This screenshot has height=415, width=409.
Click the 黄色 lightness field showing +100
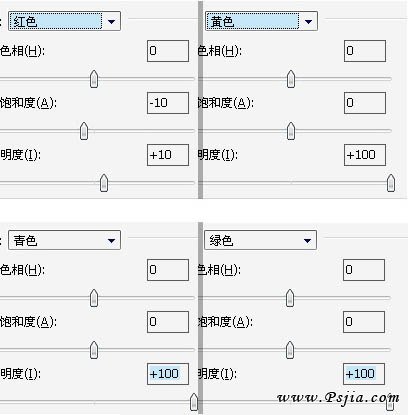[365, 155]
